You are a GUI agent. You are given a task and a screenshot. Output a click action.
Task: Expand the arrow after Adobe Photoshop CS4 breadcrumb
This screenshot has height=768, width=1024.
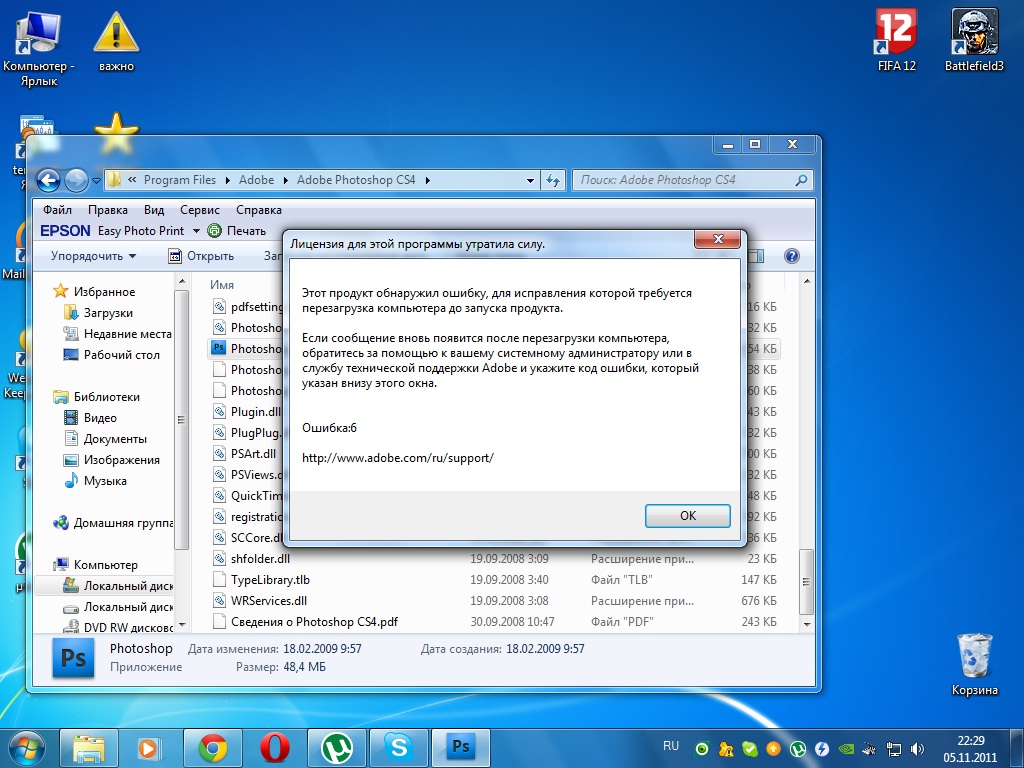click(428, 180)
